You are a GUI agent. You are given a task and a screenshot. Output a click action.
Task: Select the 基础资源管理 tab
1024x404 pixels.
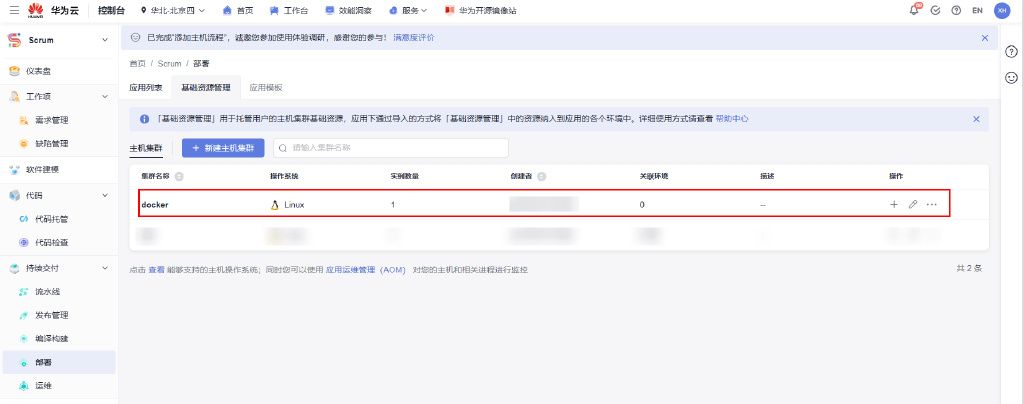point(206,87)
